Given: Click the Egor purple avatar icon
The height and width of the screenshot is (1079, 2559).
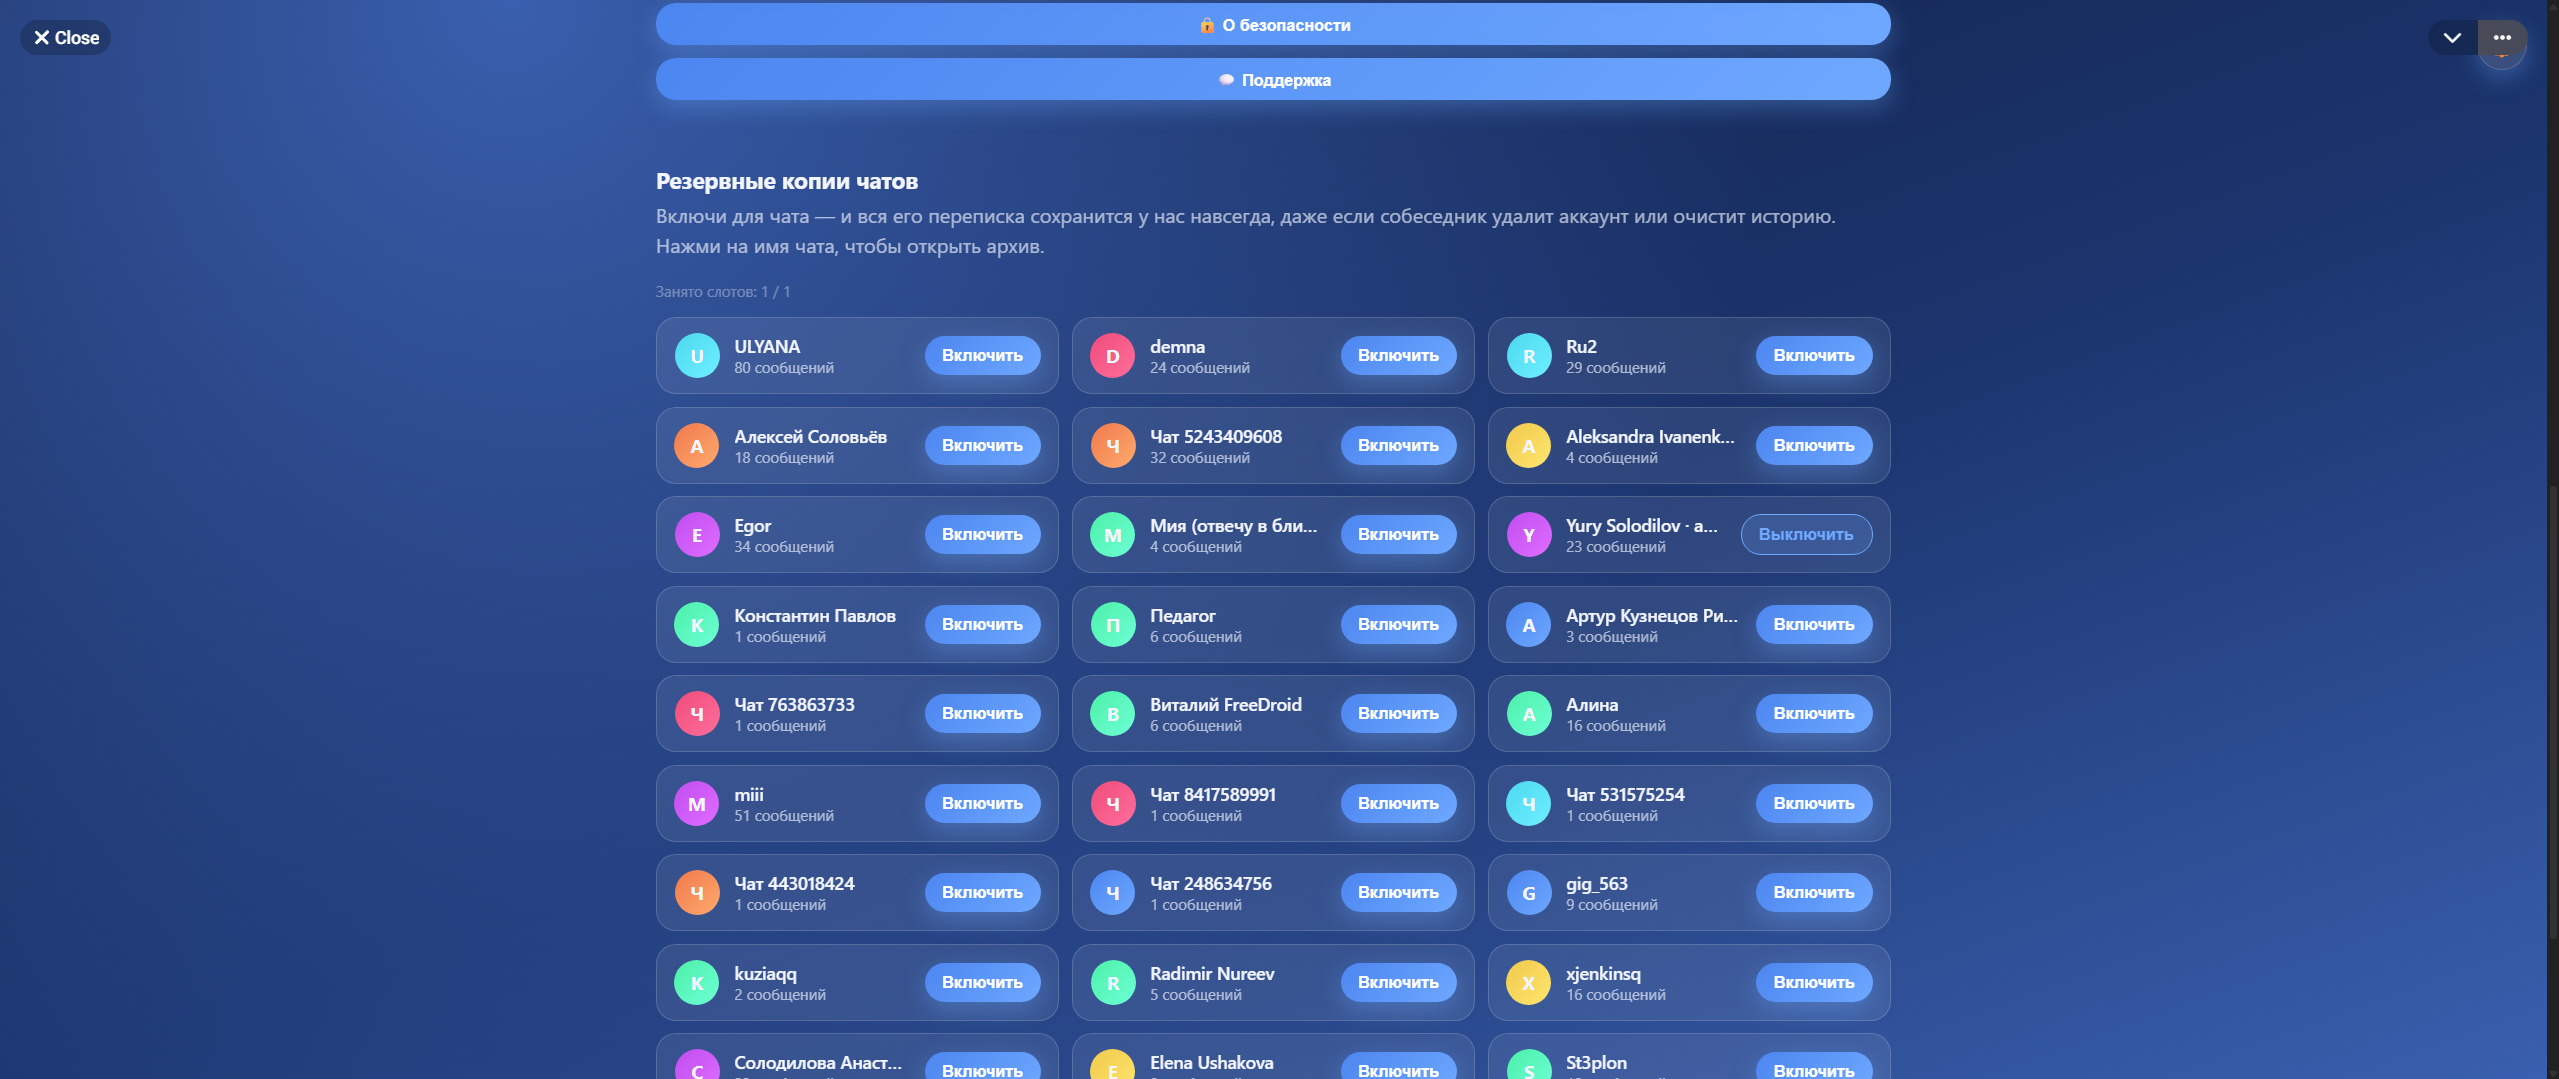Looking at the screenshot, I should 697,535.
